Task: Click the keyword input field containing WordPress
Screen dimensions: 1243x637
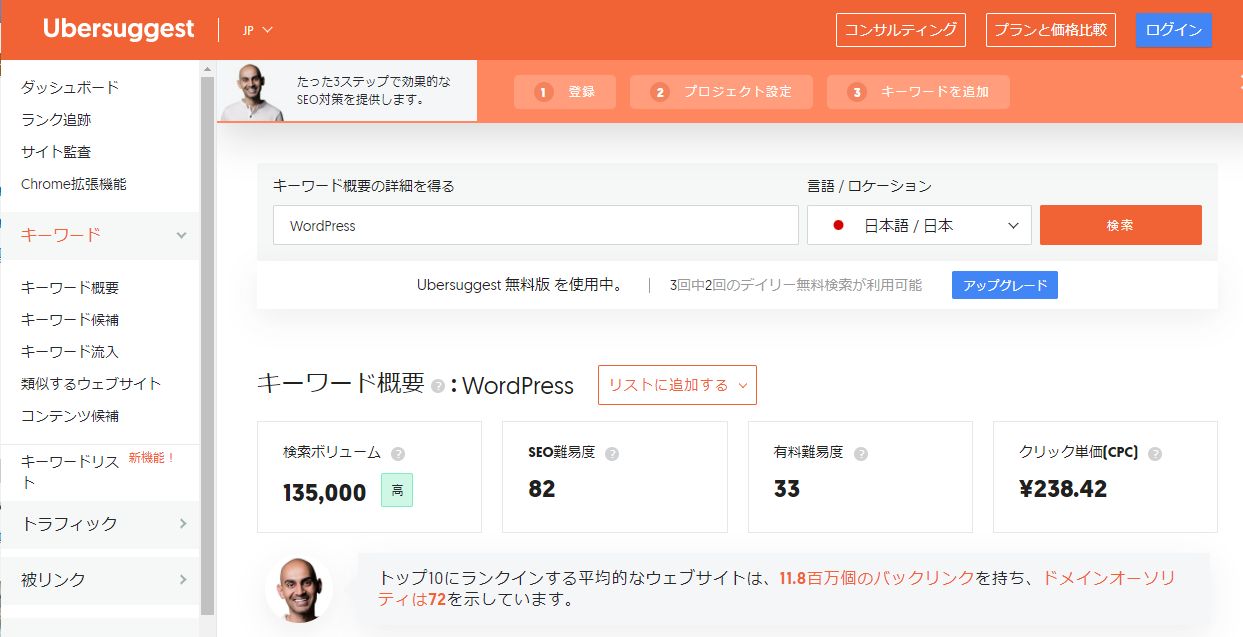Action: tap(536, 225)
